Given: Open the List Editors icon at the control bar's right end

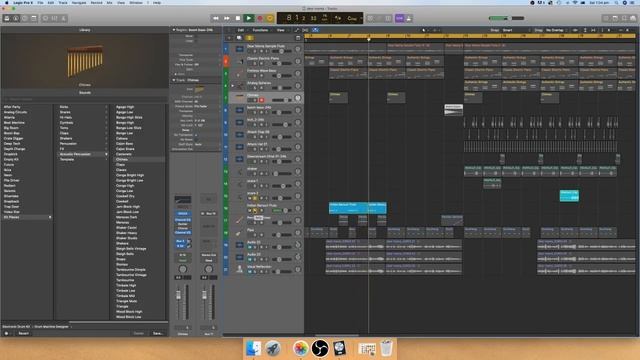Looking at the screenshot, I should tap(606, 18).
